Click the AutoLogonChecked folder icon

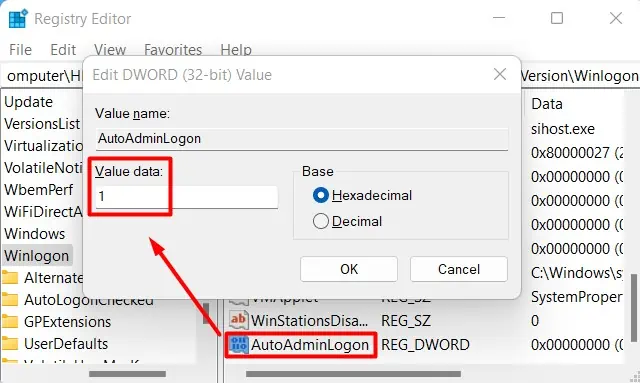tap(10, 300)
